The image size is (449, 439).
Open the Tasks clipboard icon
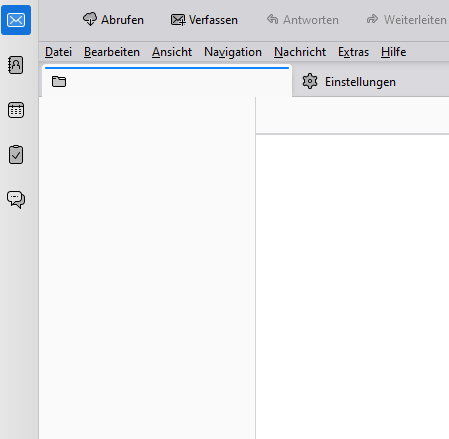coord(16,155)
